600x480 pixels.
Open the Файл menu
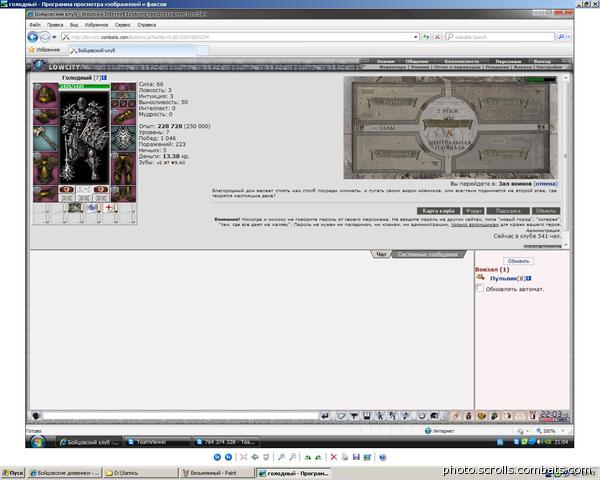click(x=35, y=25)
